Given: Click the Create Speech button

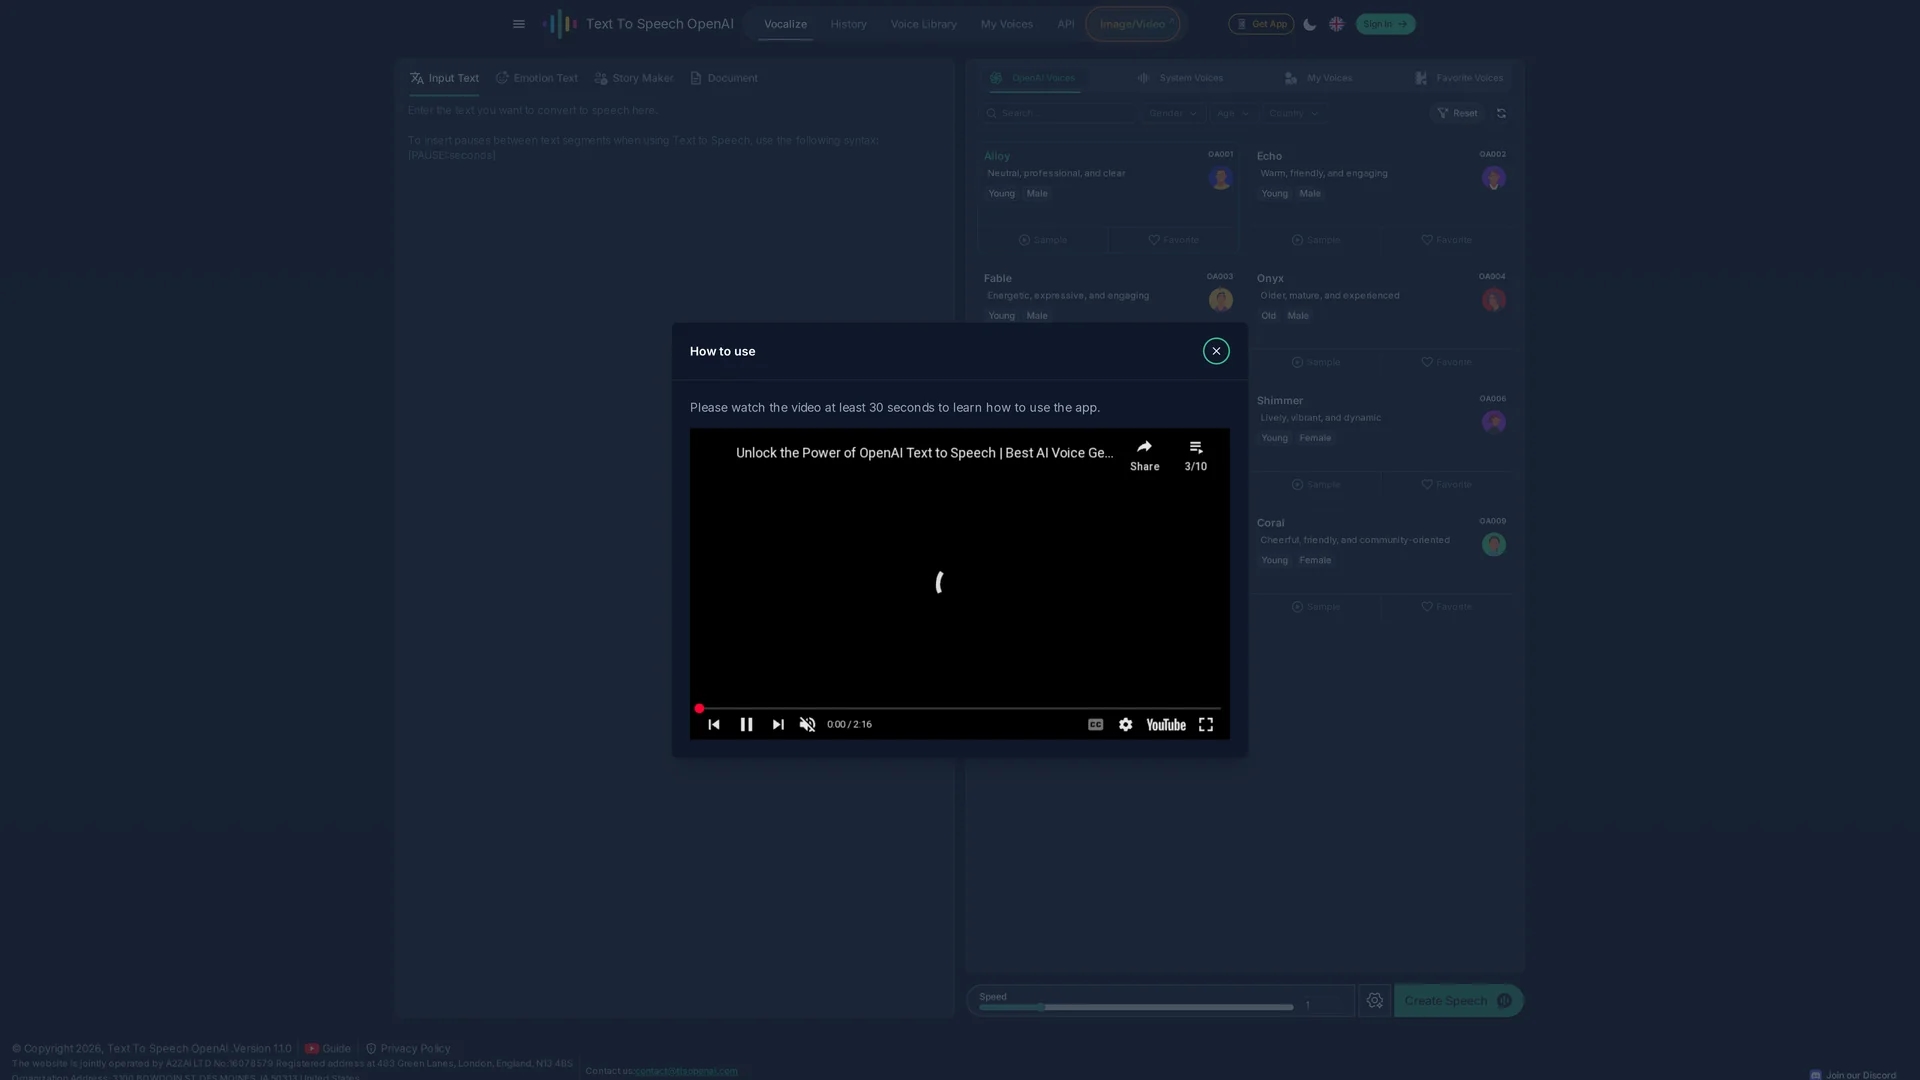Looking at the screenshot, I should click(x=1458, y=1001).
